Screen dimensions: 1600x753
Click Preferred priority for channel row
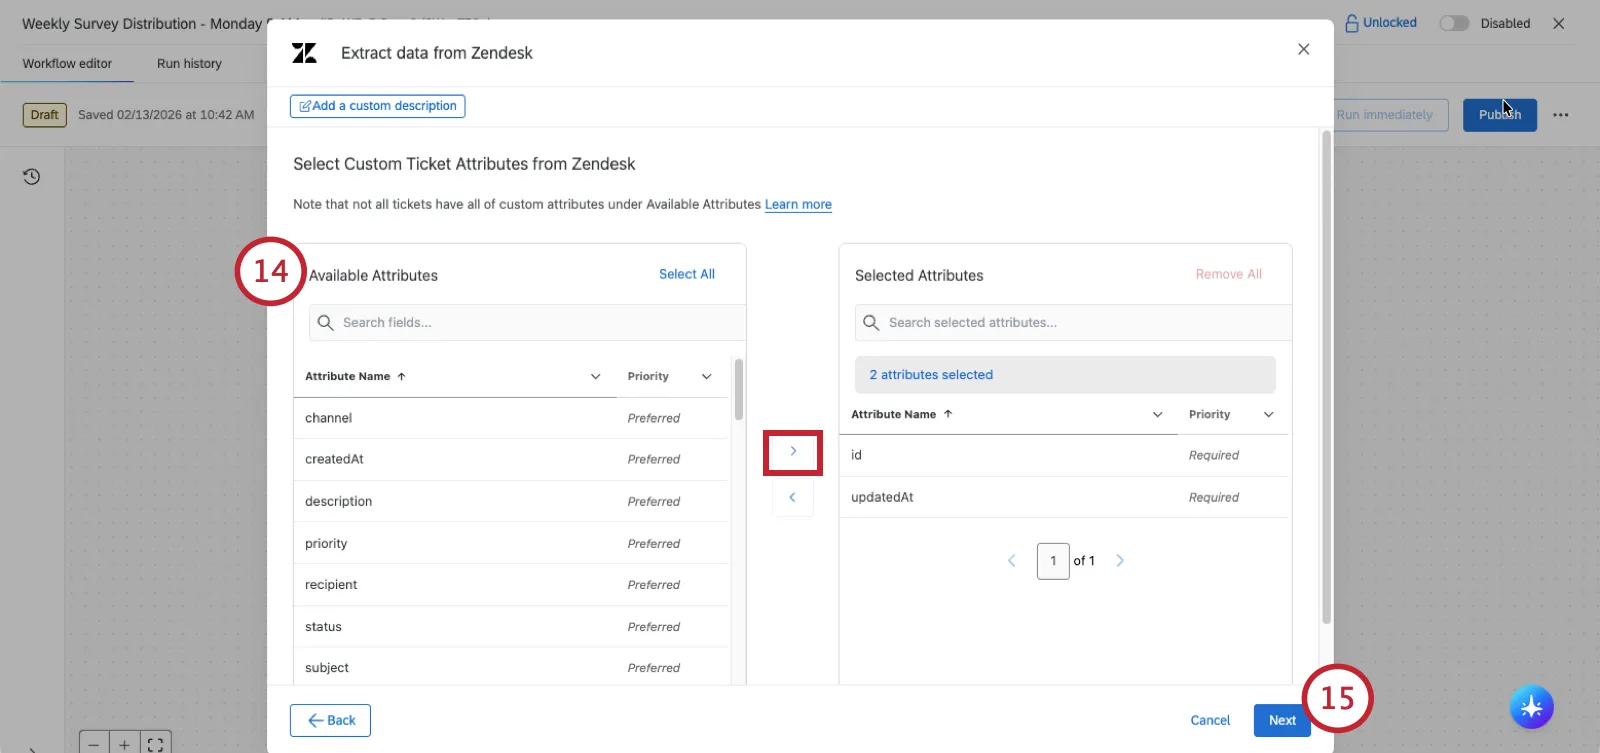[x=653, y=418]
